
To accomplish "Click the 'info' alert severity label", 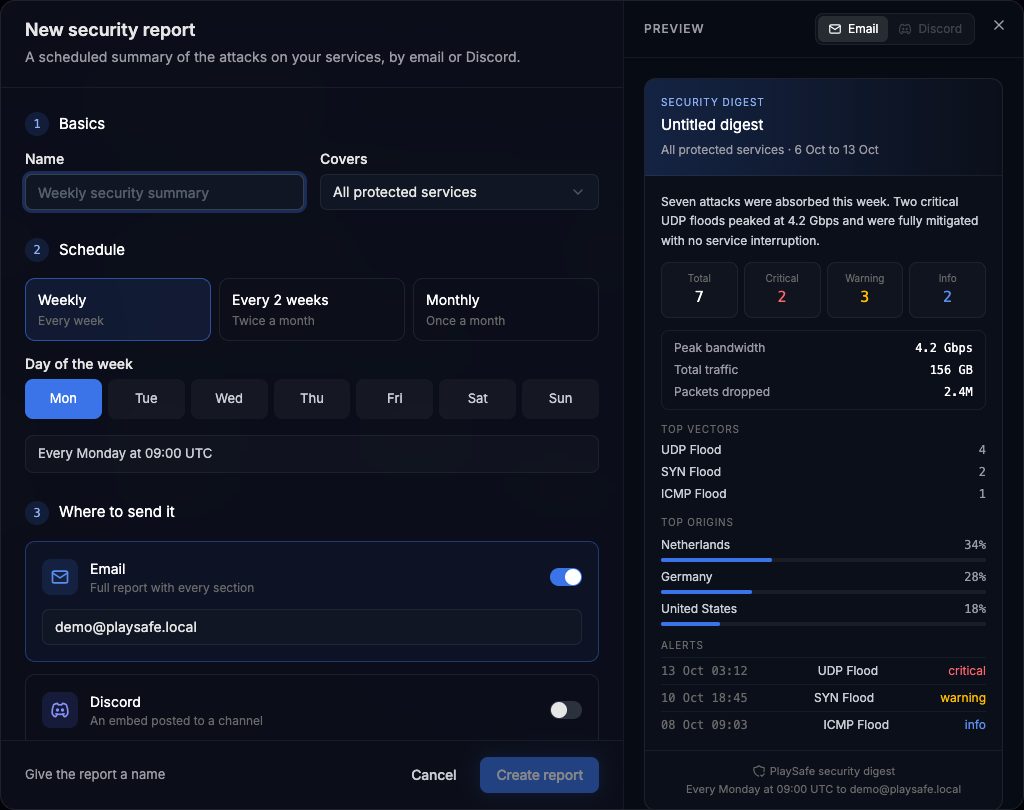I will coord(975,725).
